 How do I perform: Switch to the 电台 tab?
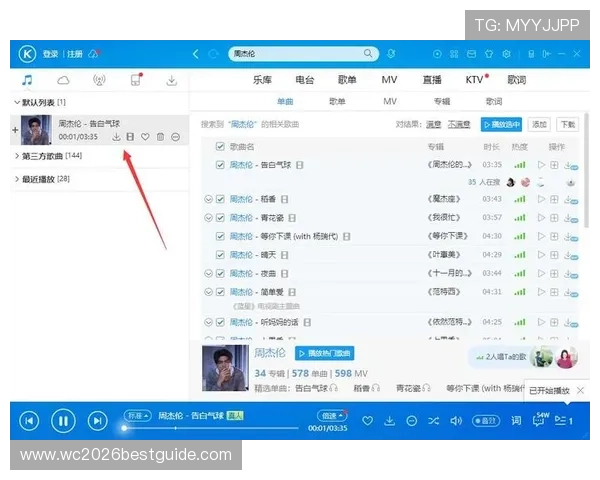coord(305,80)
